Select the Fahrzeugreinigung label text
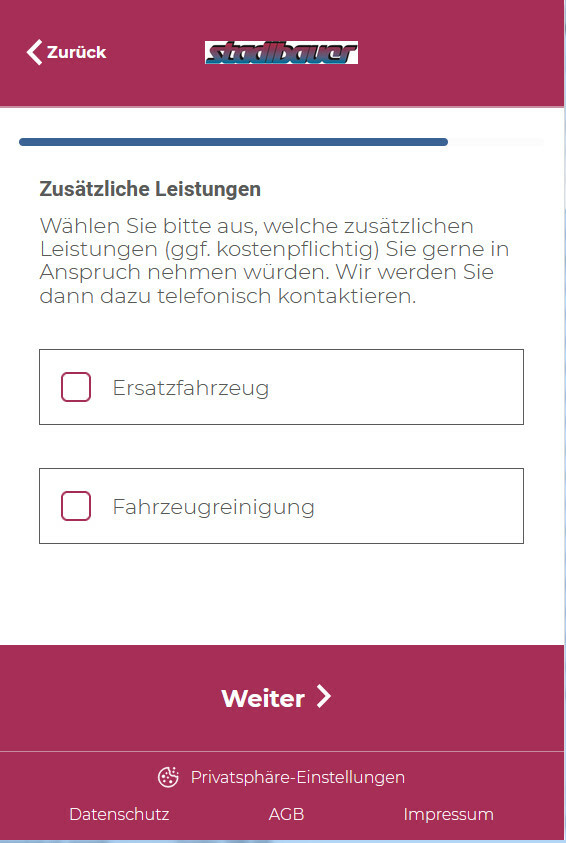This screenshot has width=566, height=843. pyautogui.click(x=213, y=507)
